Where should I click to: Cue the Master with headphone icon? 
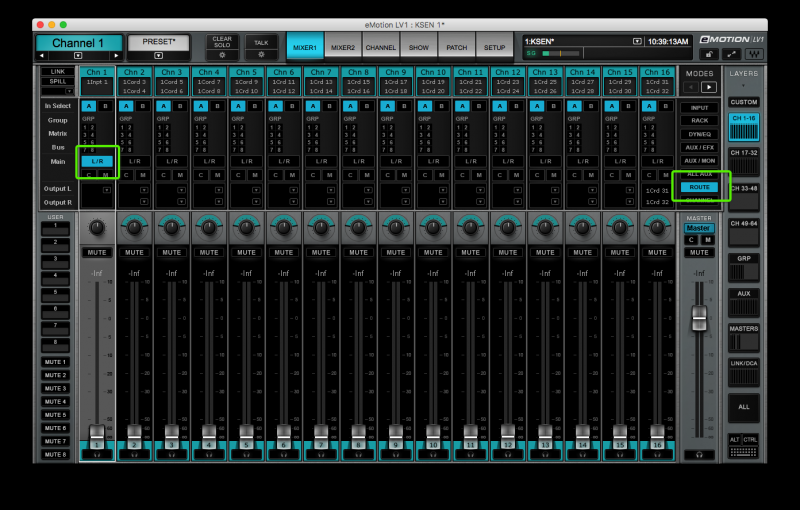pyautogui.click(x=699, y=454)
